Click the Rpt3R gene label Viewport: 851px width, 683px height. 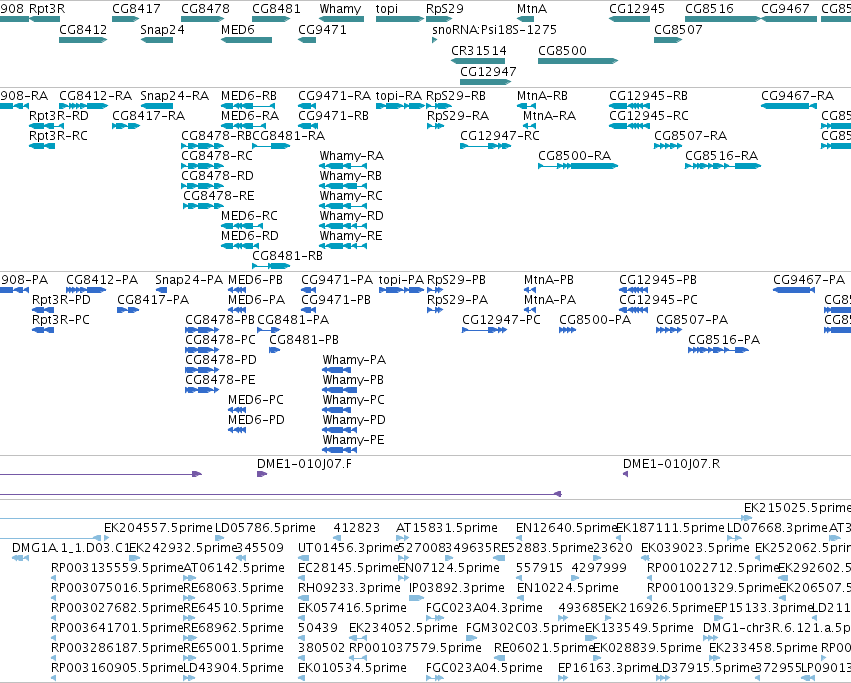[47, 9]
